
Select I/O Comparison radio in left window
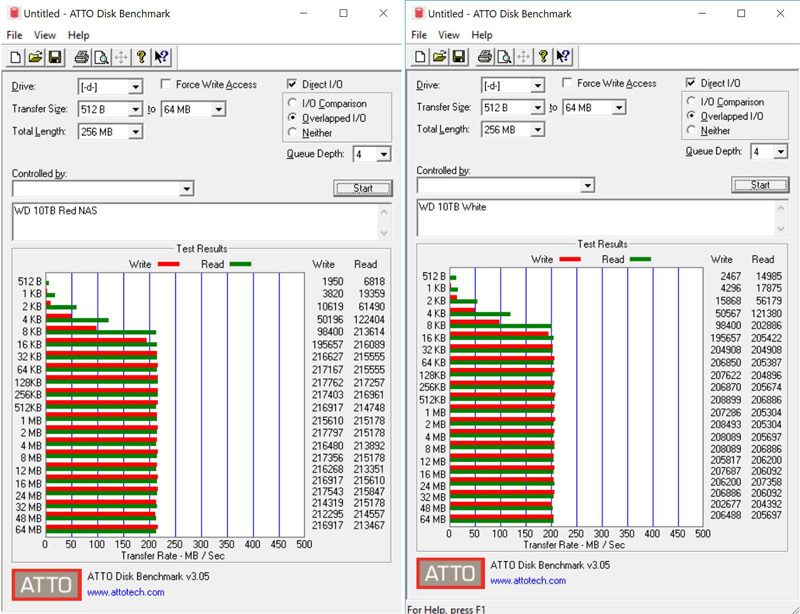[293, 104]
